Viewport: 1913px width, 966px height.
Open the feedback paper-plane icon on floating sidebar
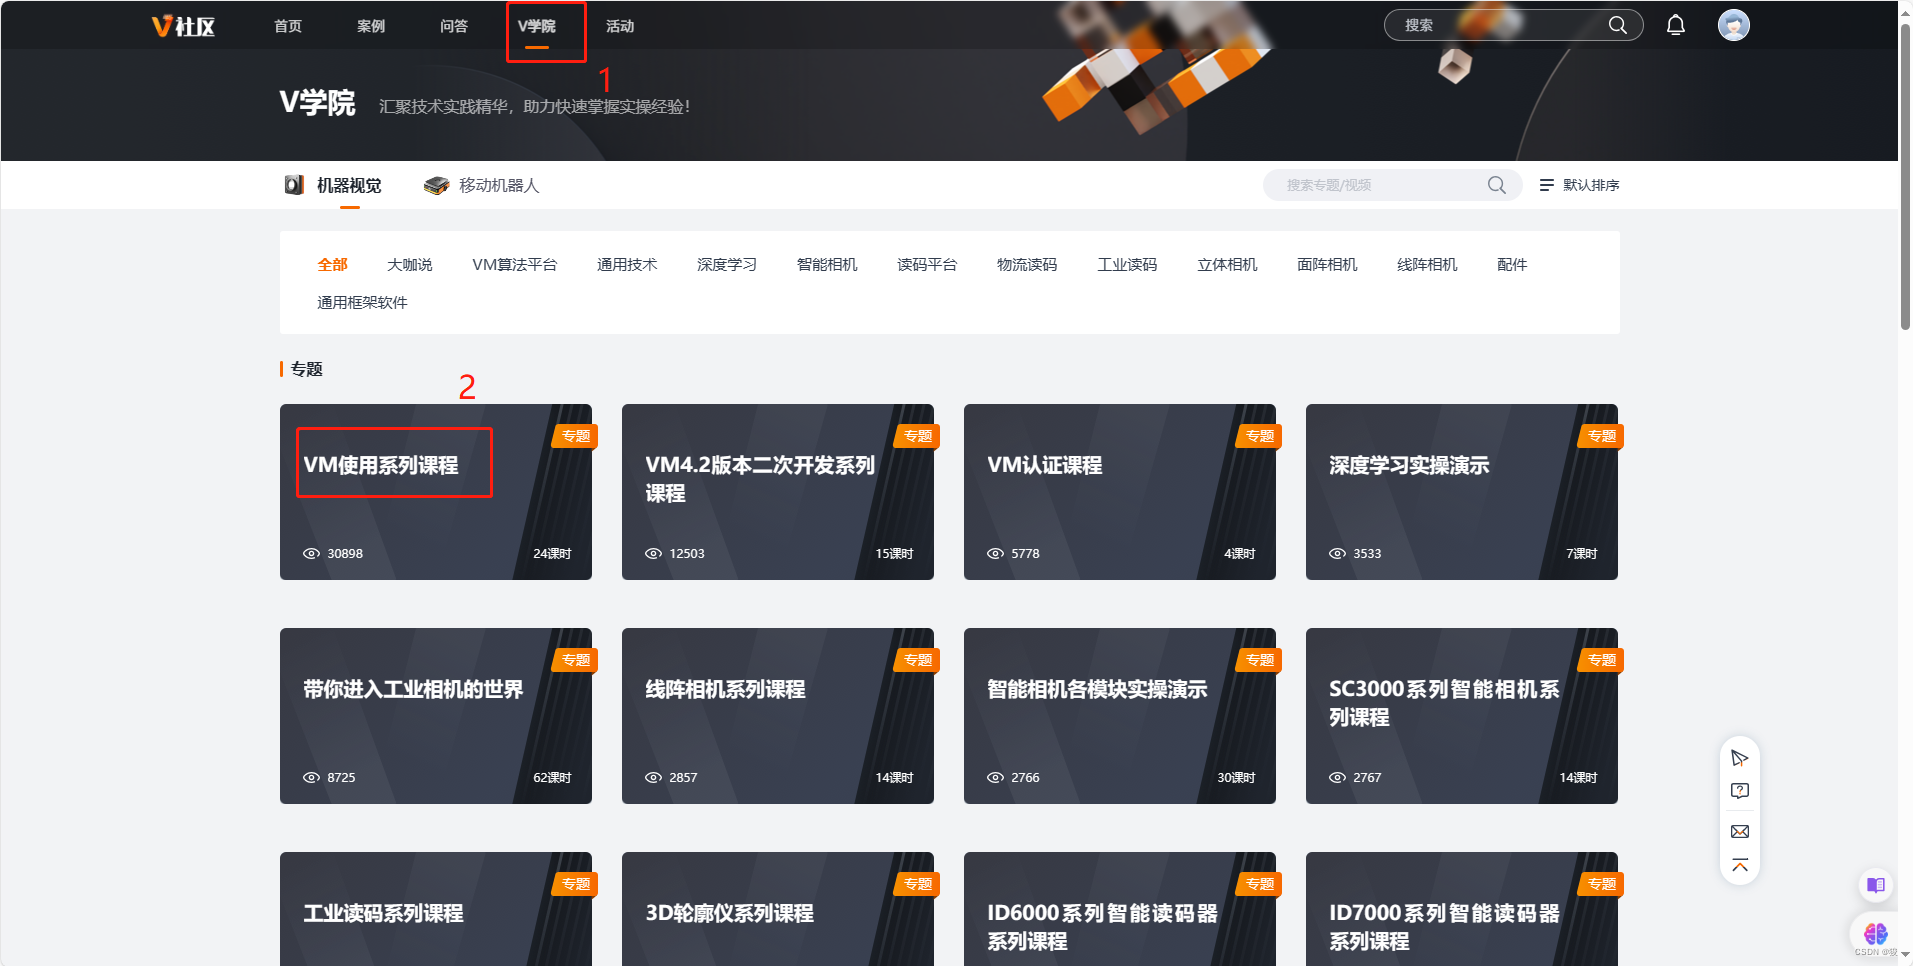tap(1740, 758)
